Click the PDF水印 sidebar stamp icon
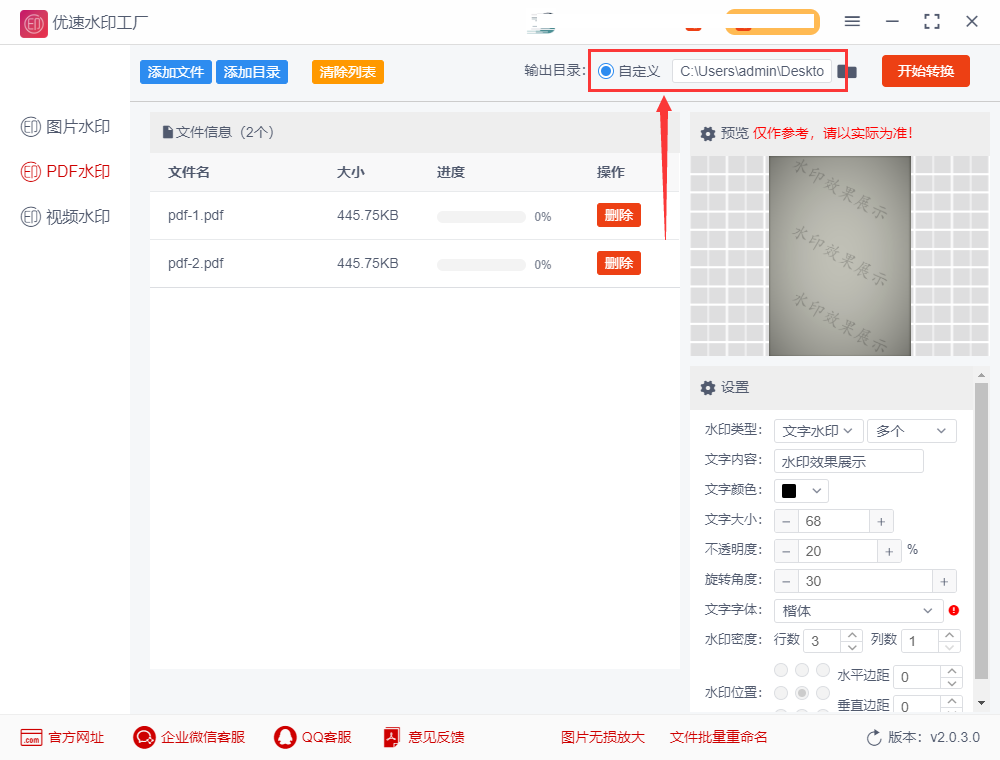 coord(31,172)
